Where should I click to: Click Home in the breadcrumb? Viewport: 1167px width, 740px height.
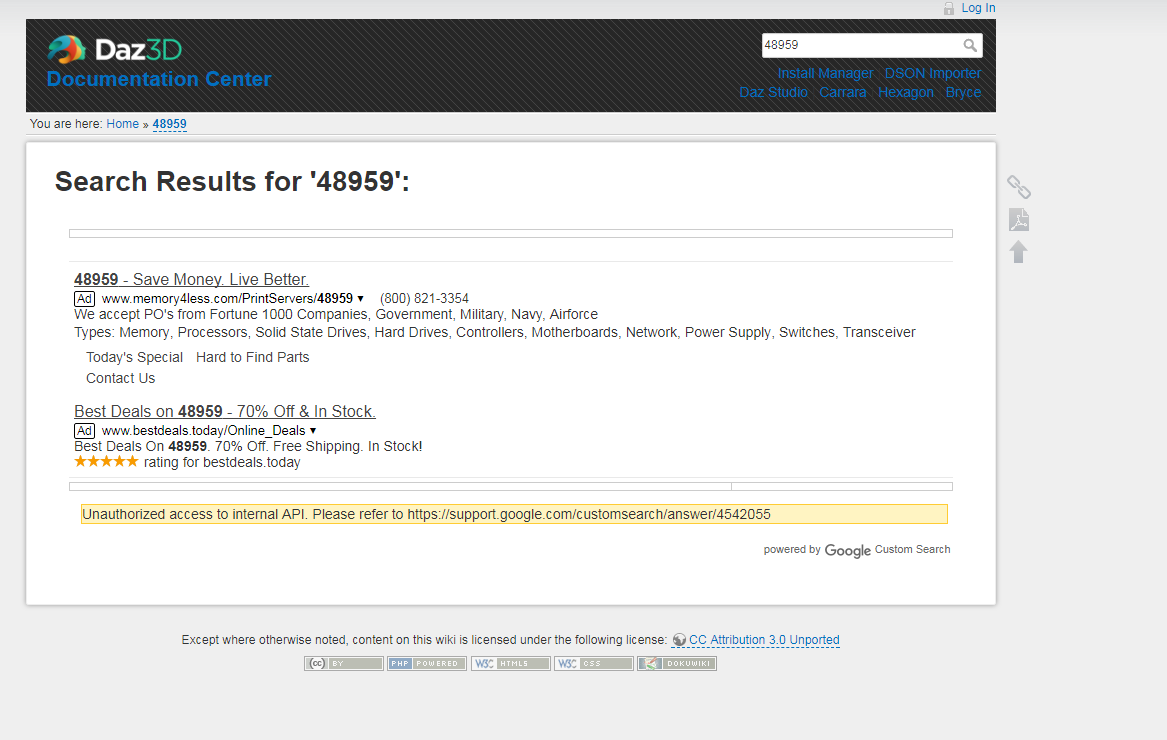(123, 124)
